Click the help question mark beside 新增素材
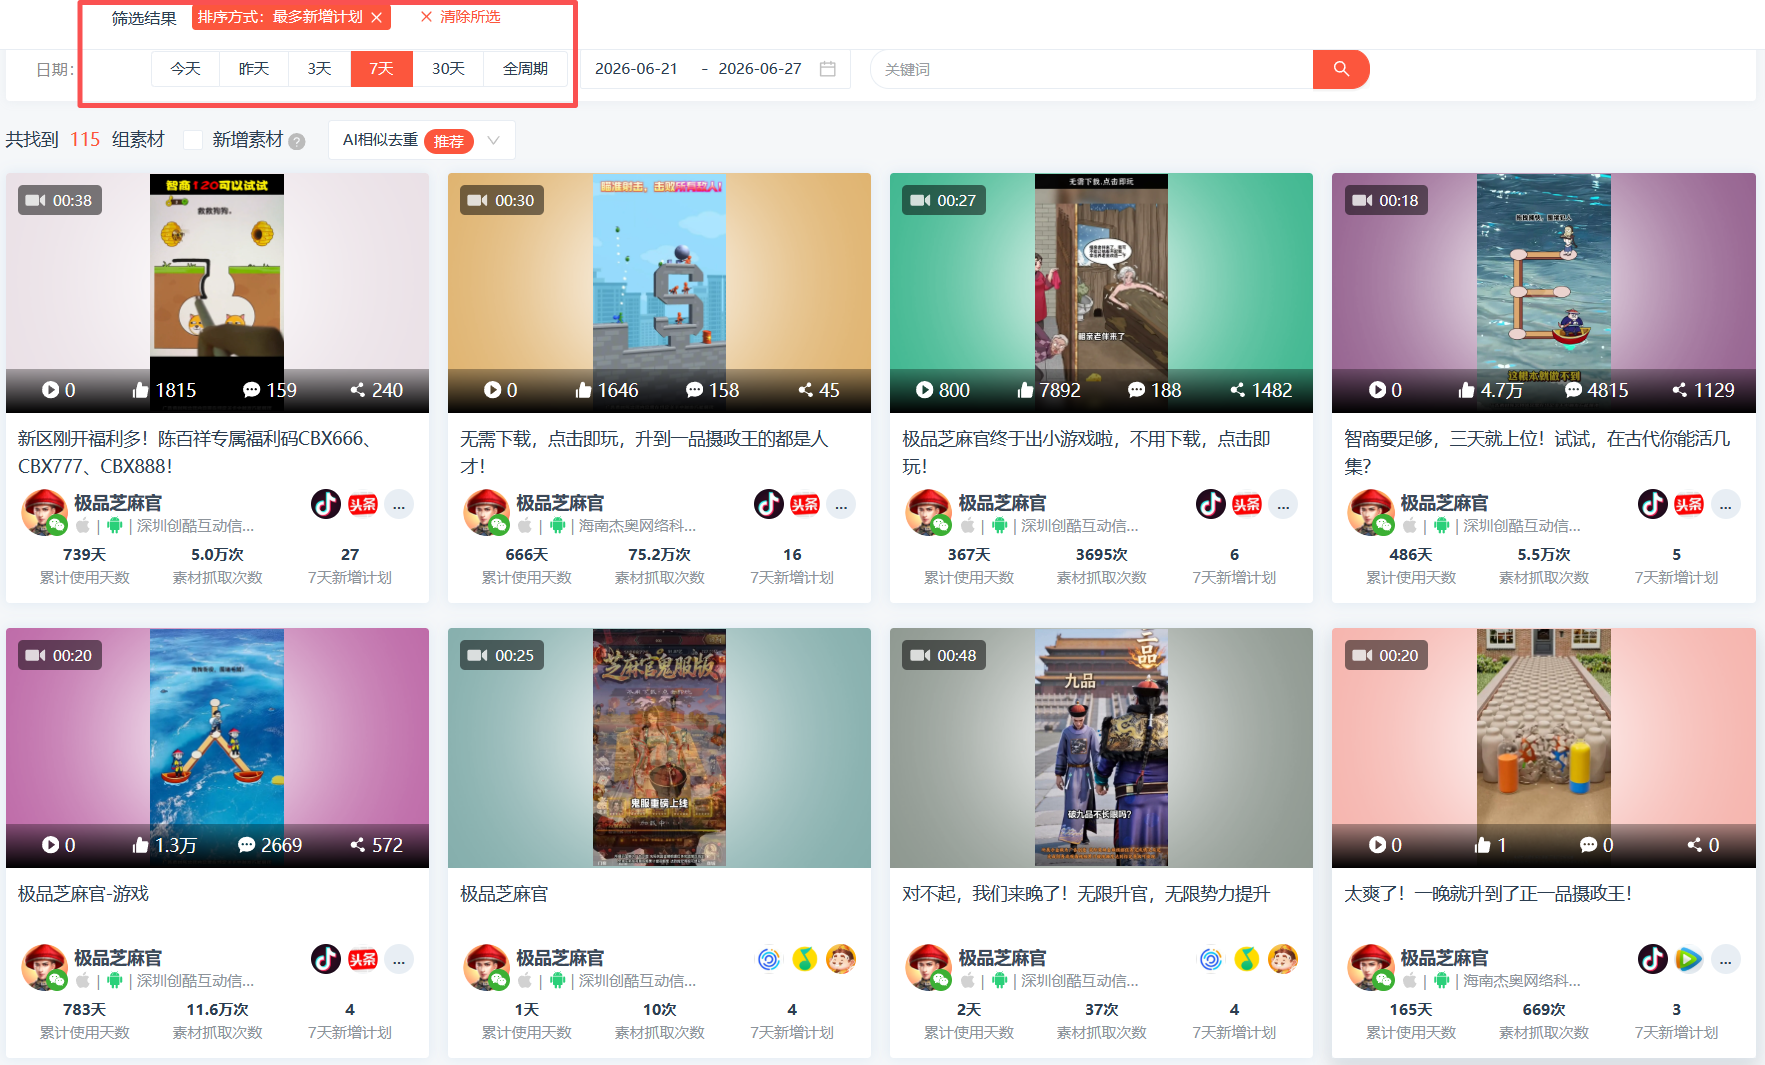 tap(297, 142)
